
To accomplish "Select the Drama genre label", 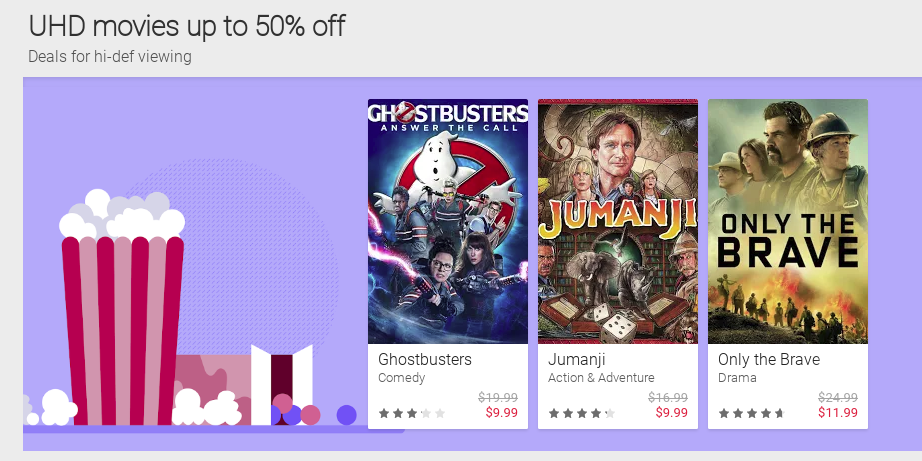I will [737, 378].
